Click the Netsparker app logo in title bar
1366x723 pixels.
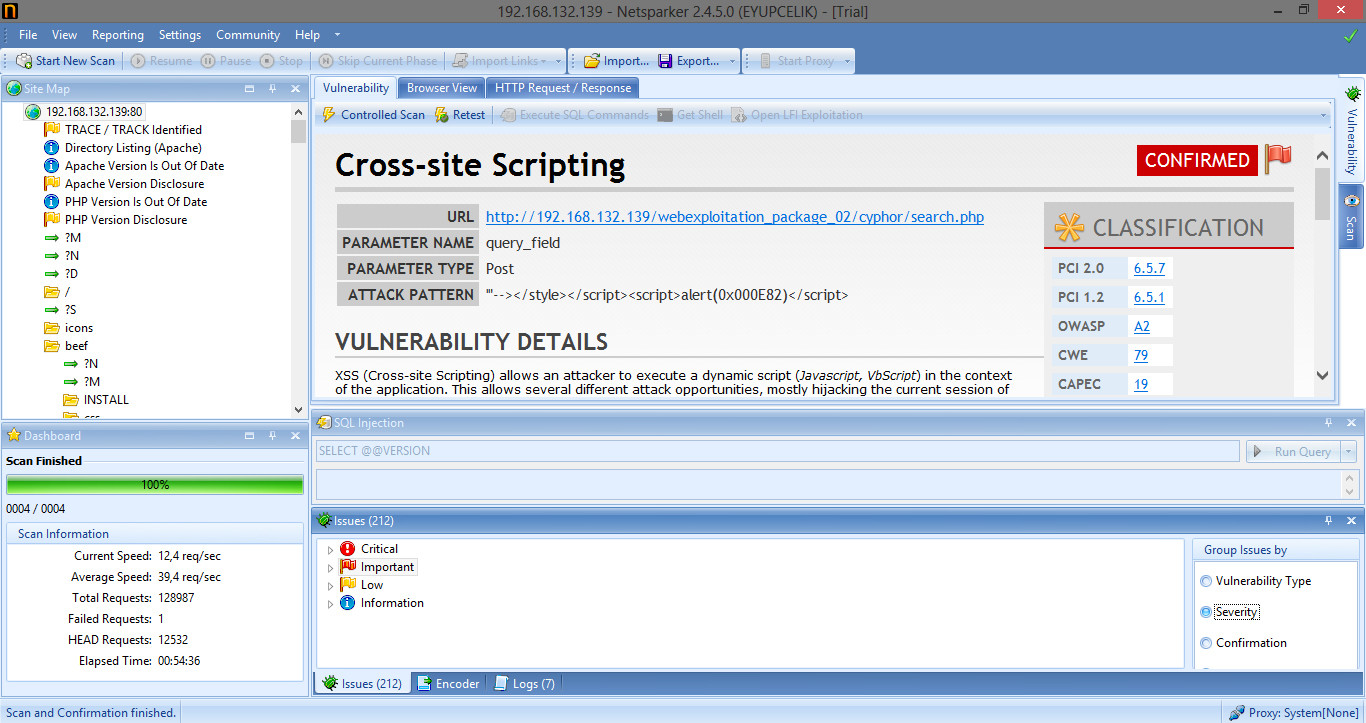(10, 10)
